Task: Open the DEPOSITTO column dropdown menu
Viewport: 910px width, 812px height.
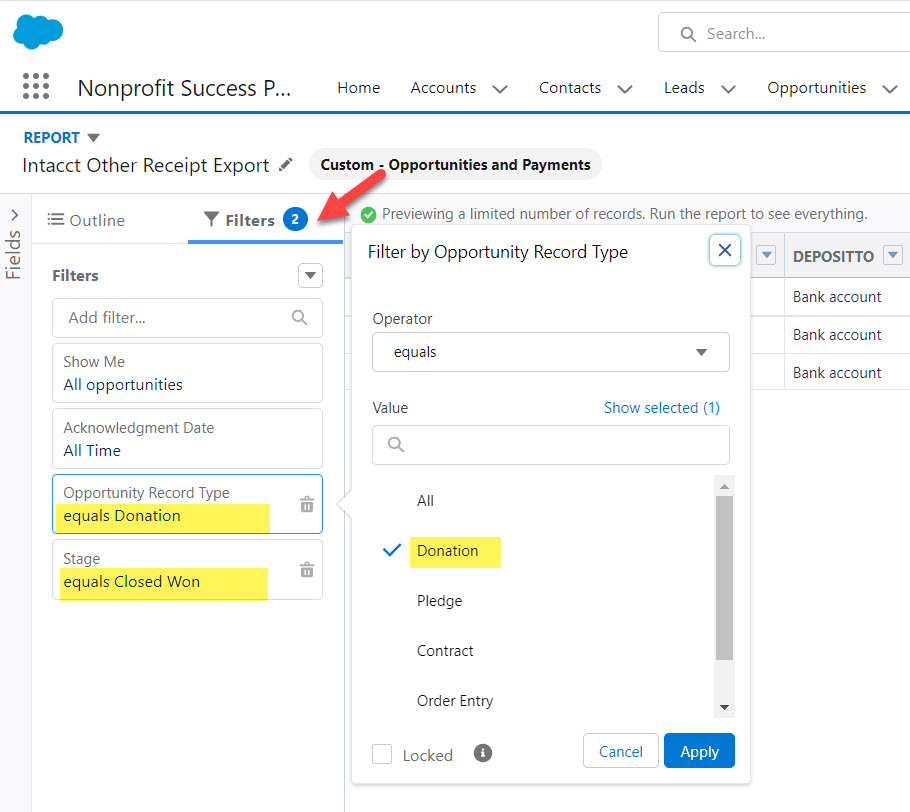Action: pos(893,256)
